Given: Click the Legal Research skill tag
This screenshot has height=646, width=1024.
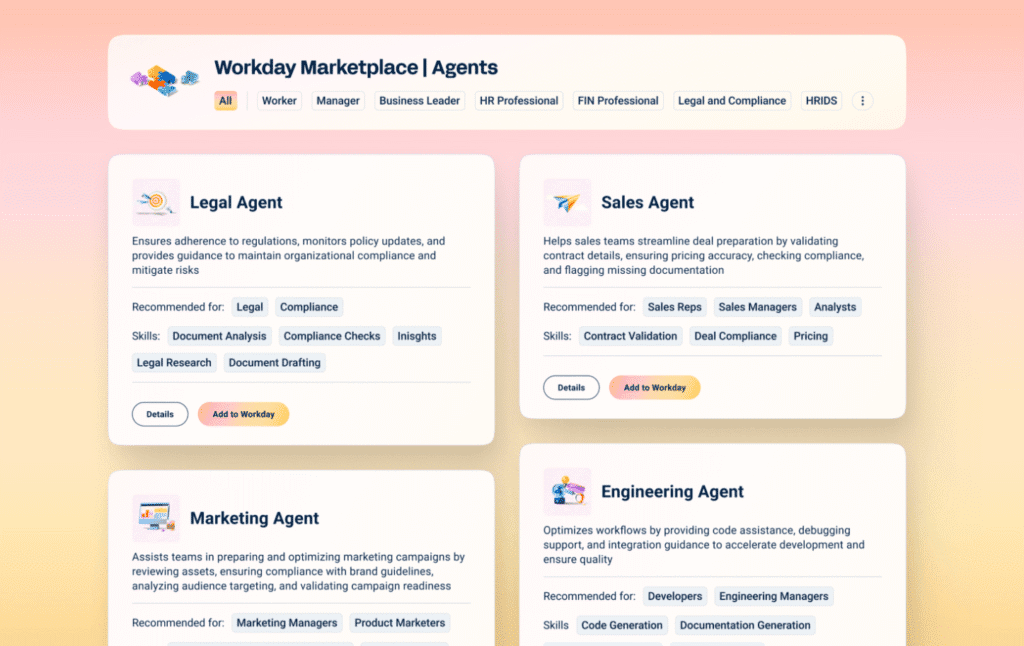Looking at the screenshot, I should [x=174, y=363].
